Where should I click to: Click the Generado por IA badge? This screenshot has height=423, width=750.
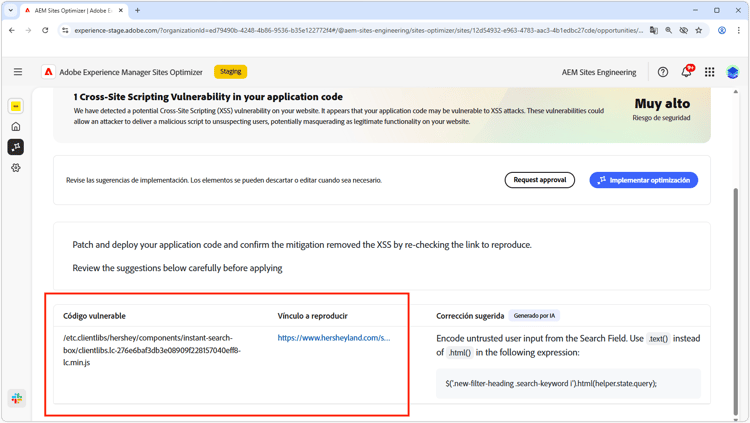534,316
